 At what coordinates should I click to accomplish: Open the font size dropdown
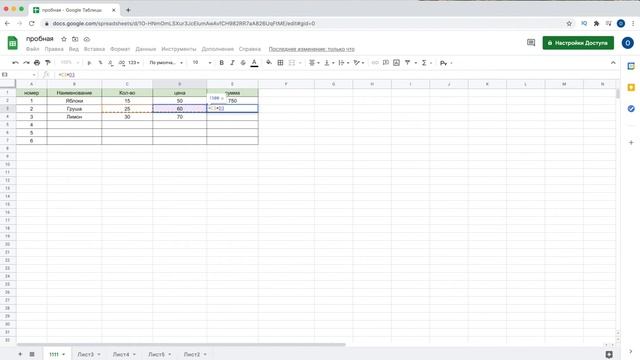point(202,63)
